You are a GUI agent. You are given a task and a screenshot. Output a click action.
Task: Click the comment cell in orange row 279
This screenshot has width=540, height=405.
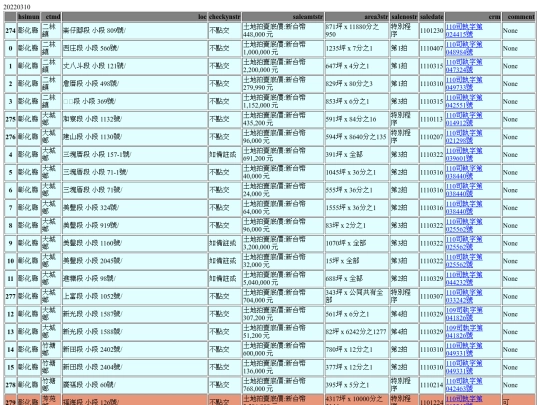519,401
